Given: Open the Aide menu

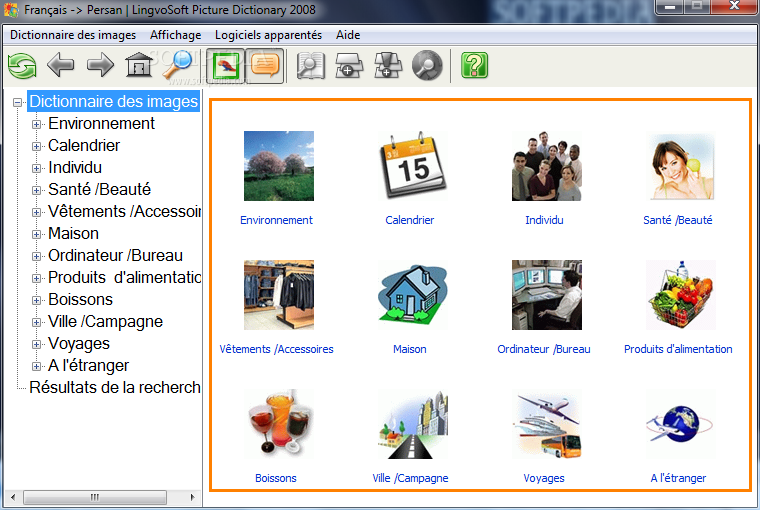Looking at the screenshot, I should pos(348,35).
